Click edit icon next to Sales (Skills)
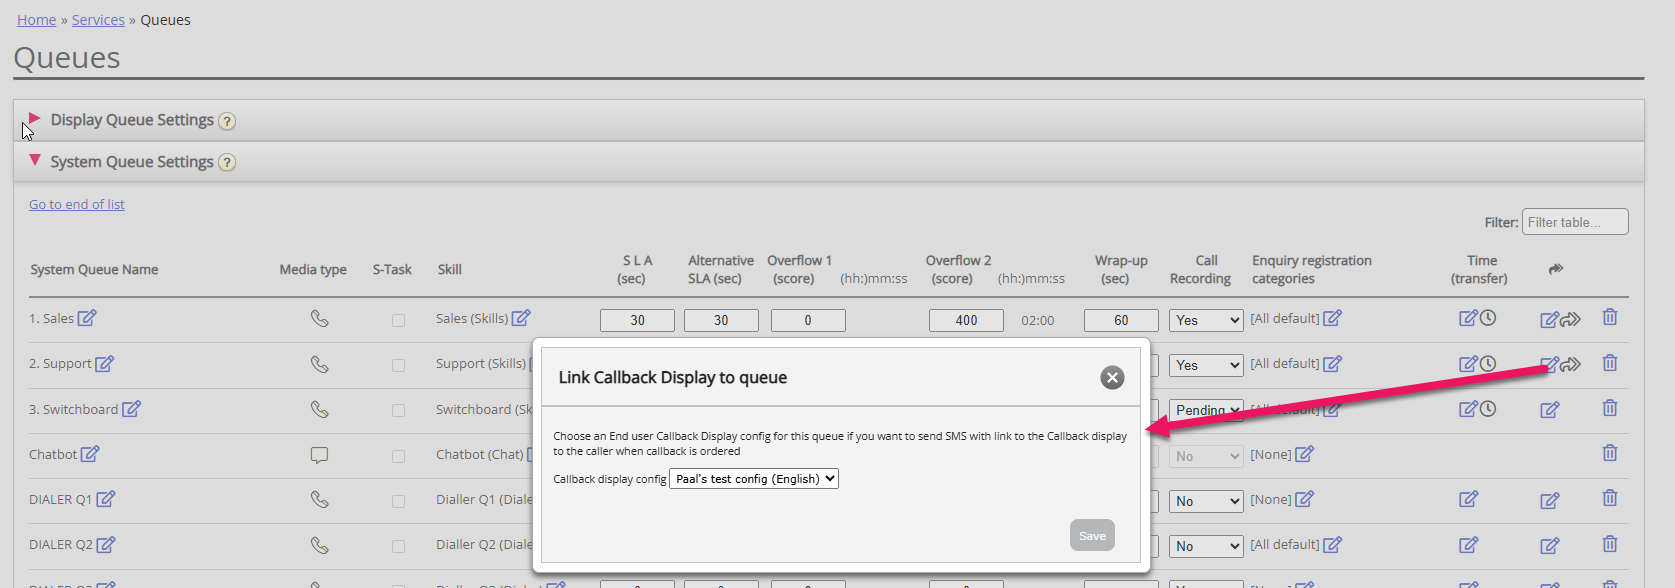 tap(521, 318)
